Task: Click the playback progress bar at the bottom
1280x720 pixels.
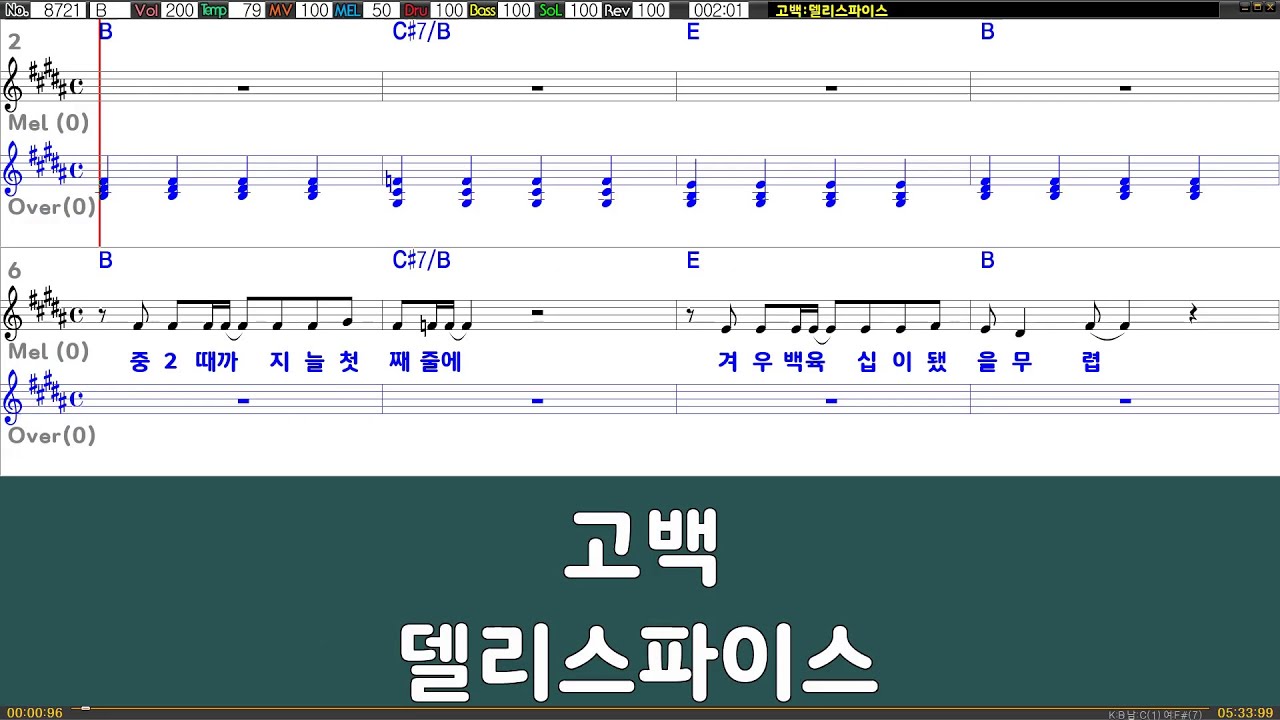Action: (x=640, y=708)
